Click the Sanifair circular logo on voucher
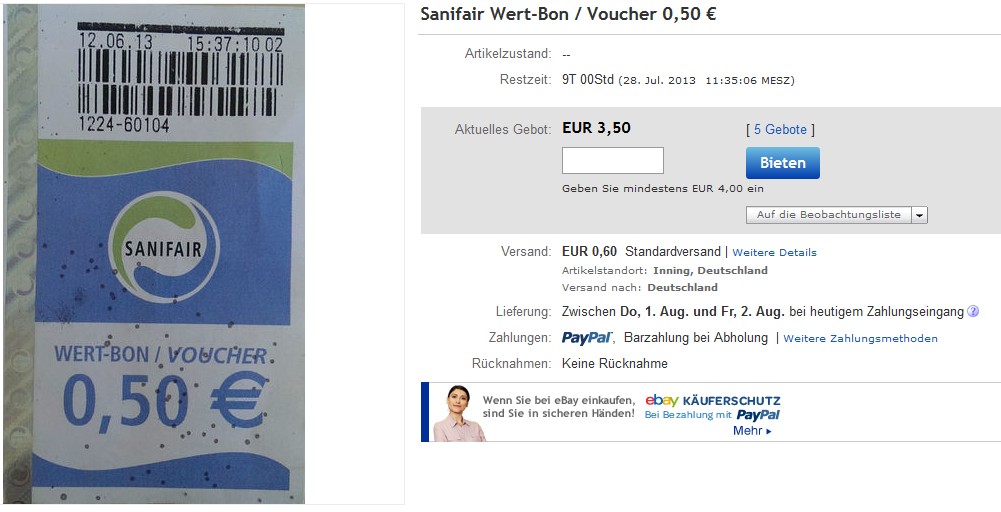 pos(163,248)
